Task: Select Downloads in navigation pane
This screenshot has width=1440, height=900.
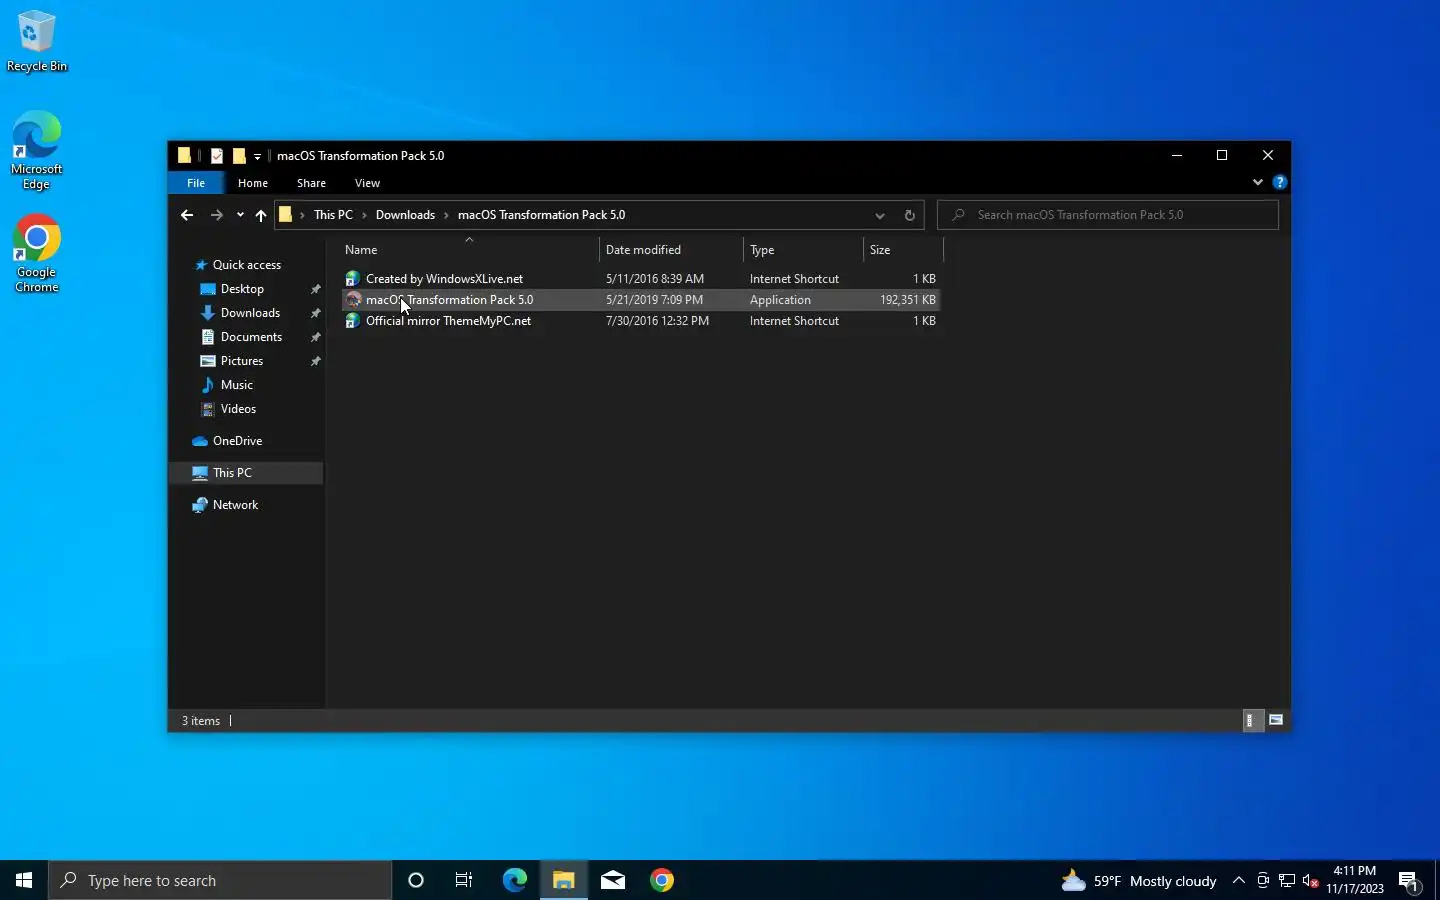Action: 250,313
